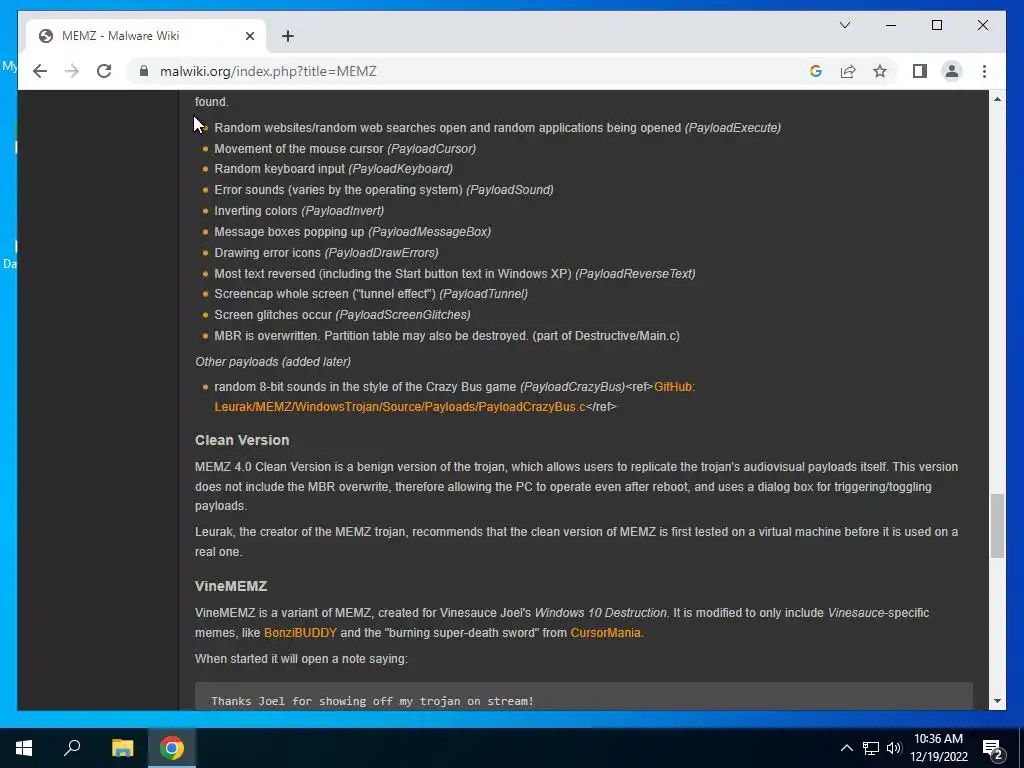
Task: Click the scrollbar down arrow
Action: click(x=997, y=701)
